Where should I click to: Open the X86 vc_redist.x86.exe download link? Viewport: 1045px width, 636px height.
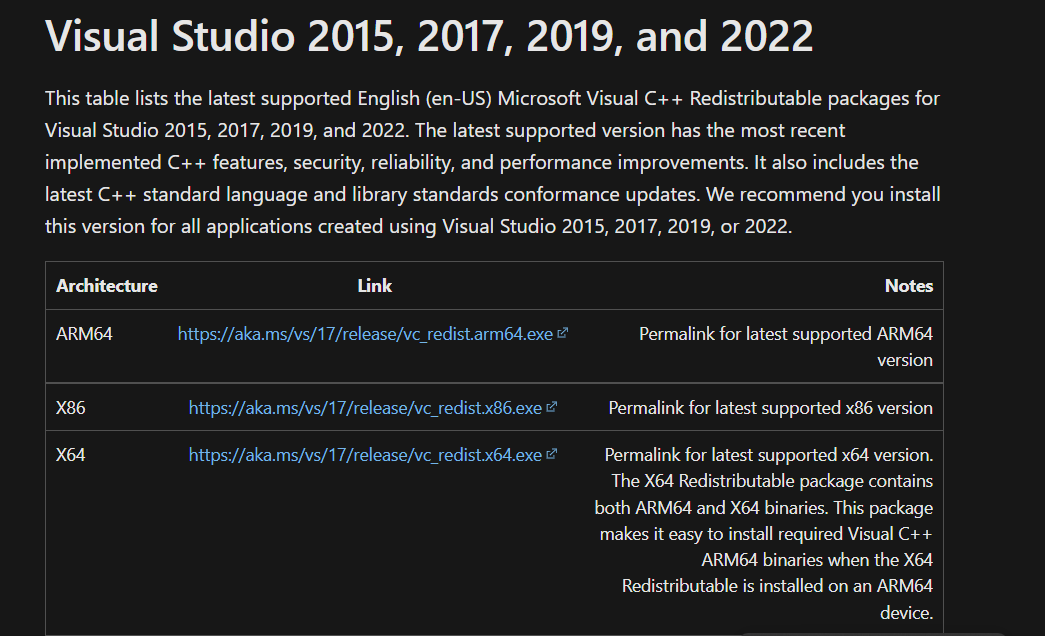coord(365,408)
